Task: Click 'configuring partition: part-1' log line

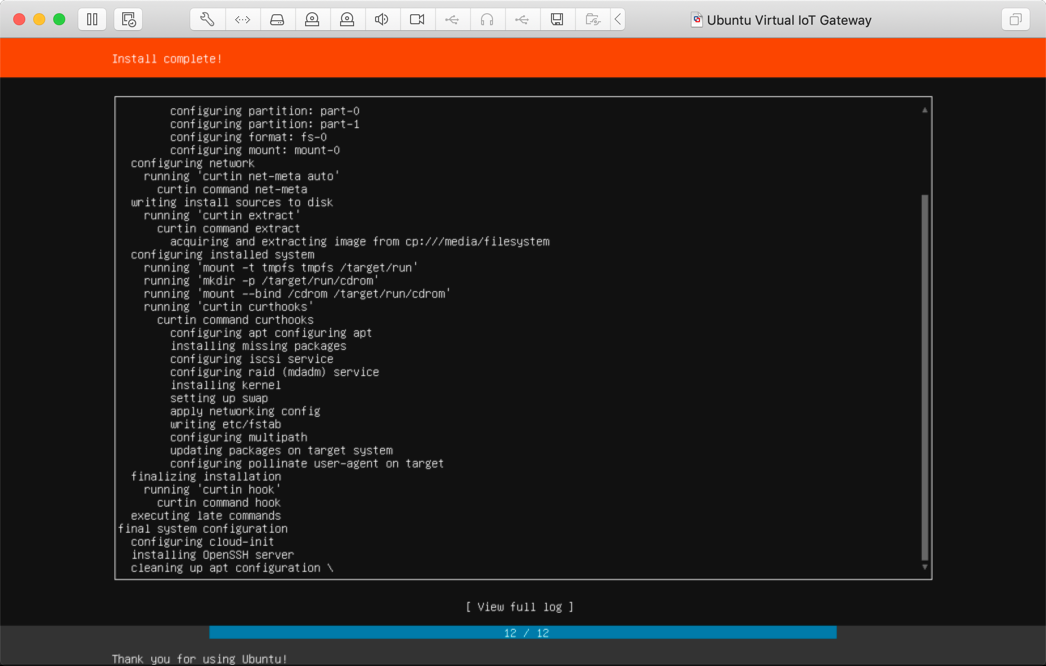Action: coord(264,124)
